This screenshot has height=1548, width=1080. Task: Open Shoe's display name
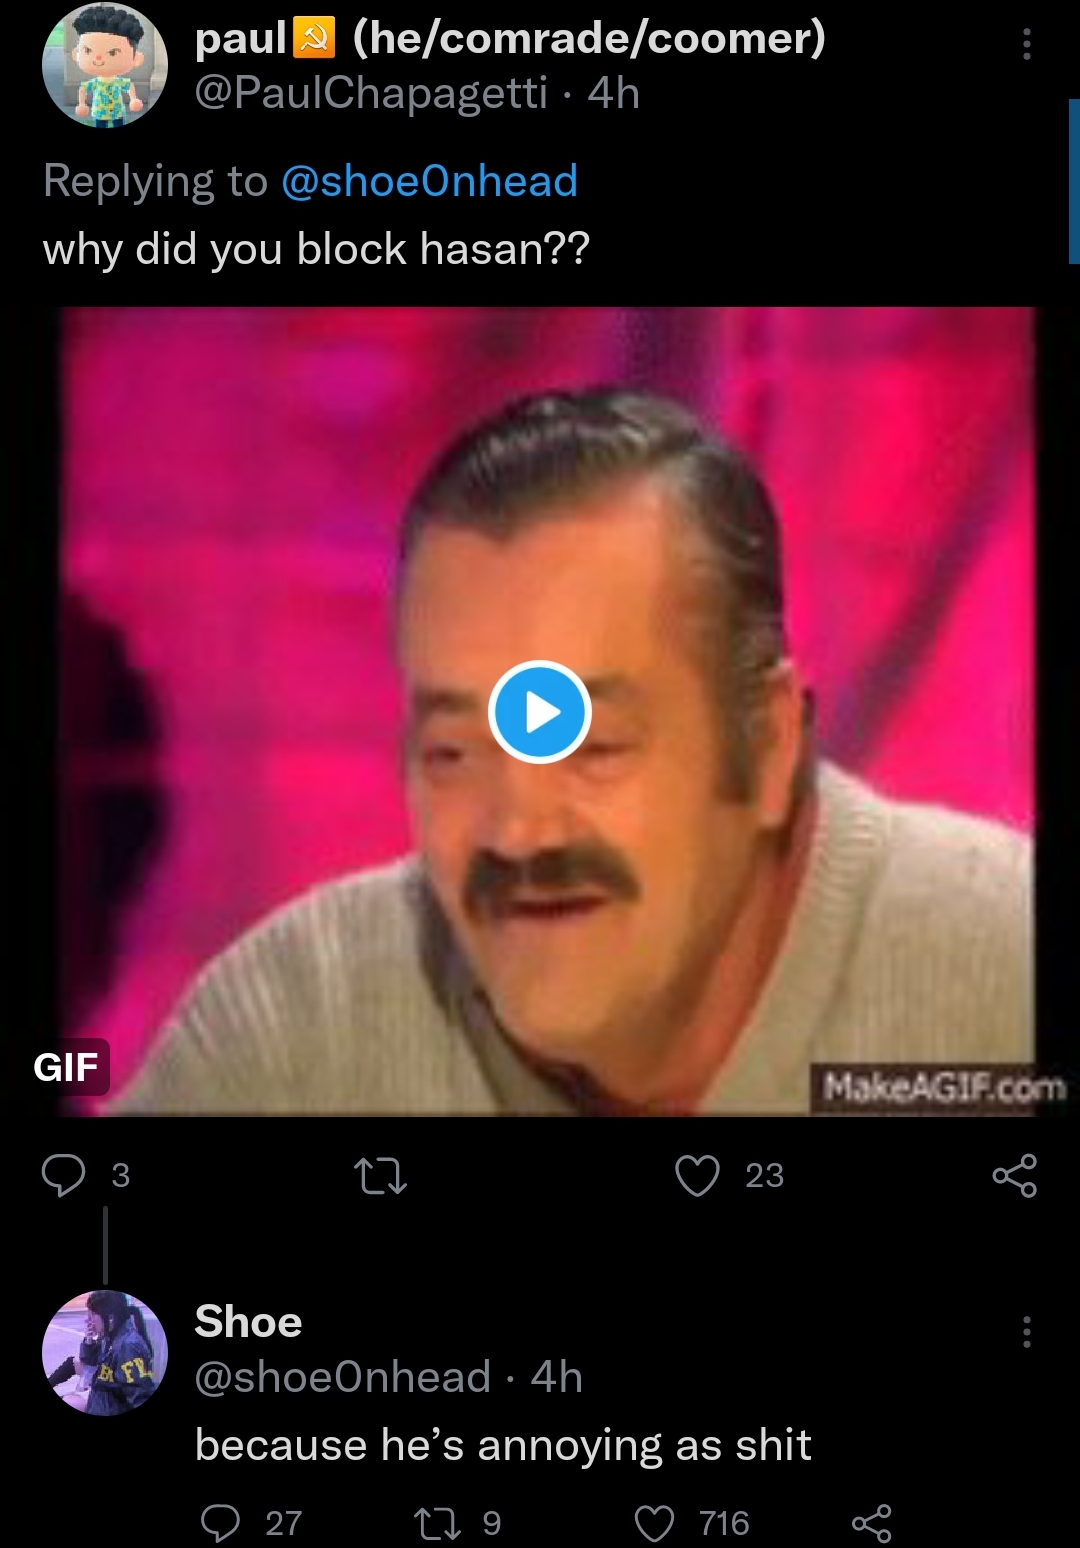(248, 1322)
